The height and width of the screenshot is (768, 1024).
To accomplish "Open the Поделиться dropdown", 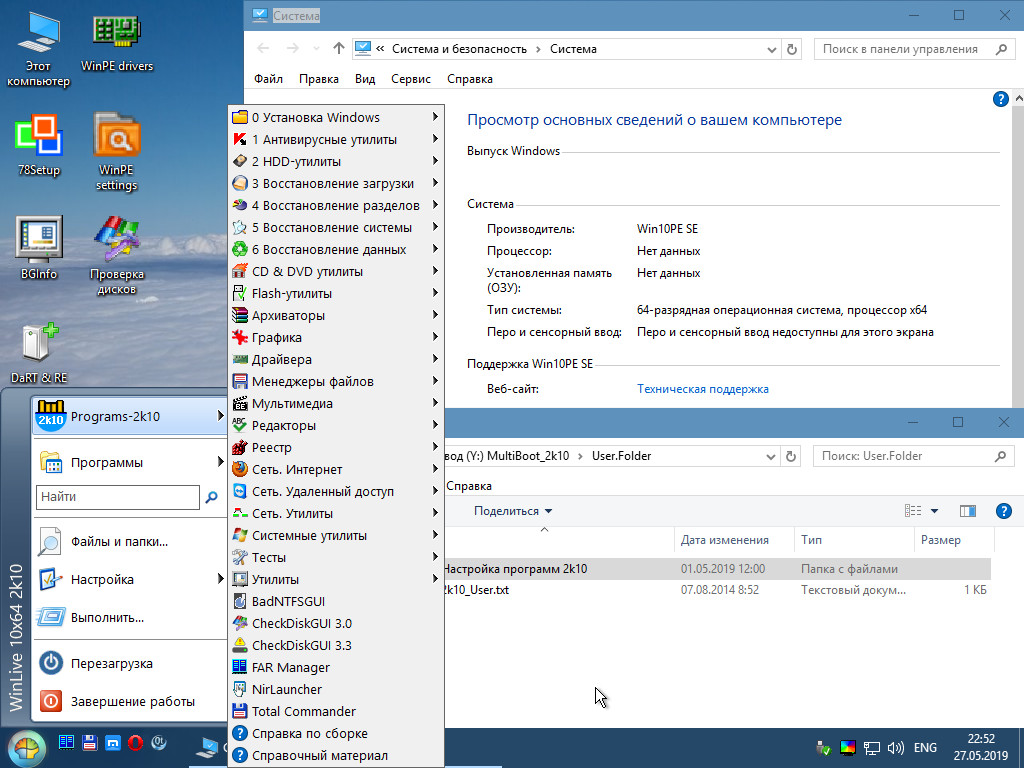I will click(513, 511).
